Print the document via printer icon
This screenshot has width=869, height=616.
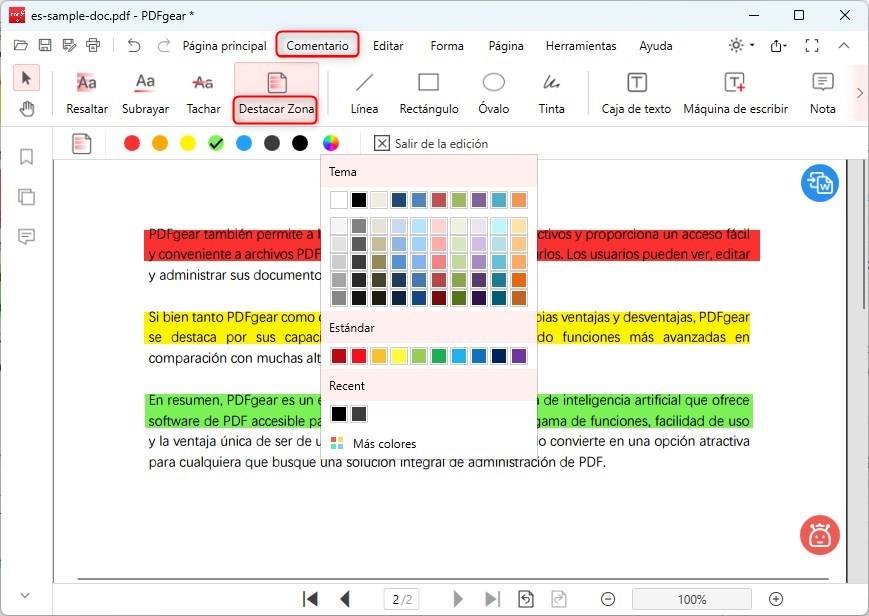coord(93,45)
